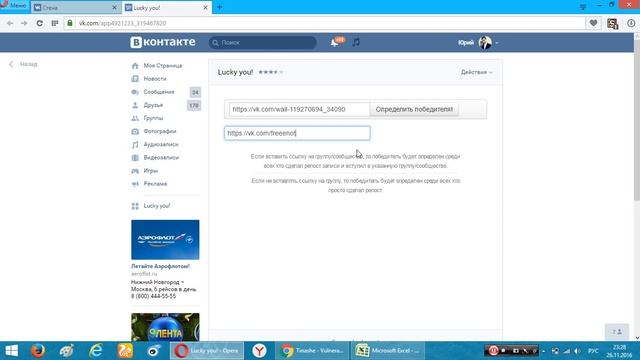The width and height of the screenshot is (640, 360).
Task: Click the VKontakte logo
Action: (x=163, y=42)
